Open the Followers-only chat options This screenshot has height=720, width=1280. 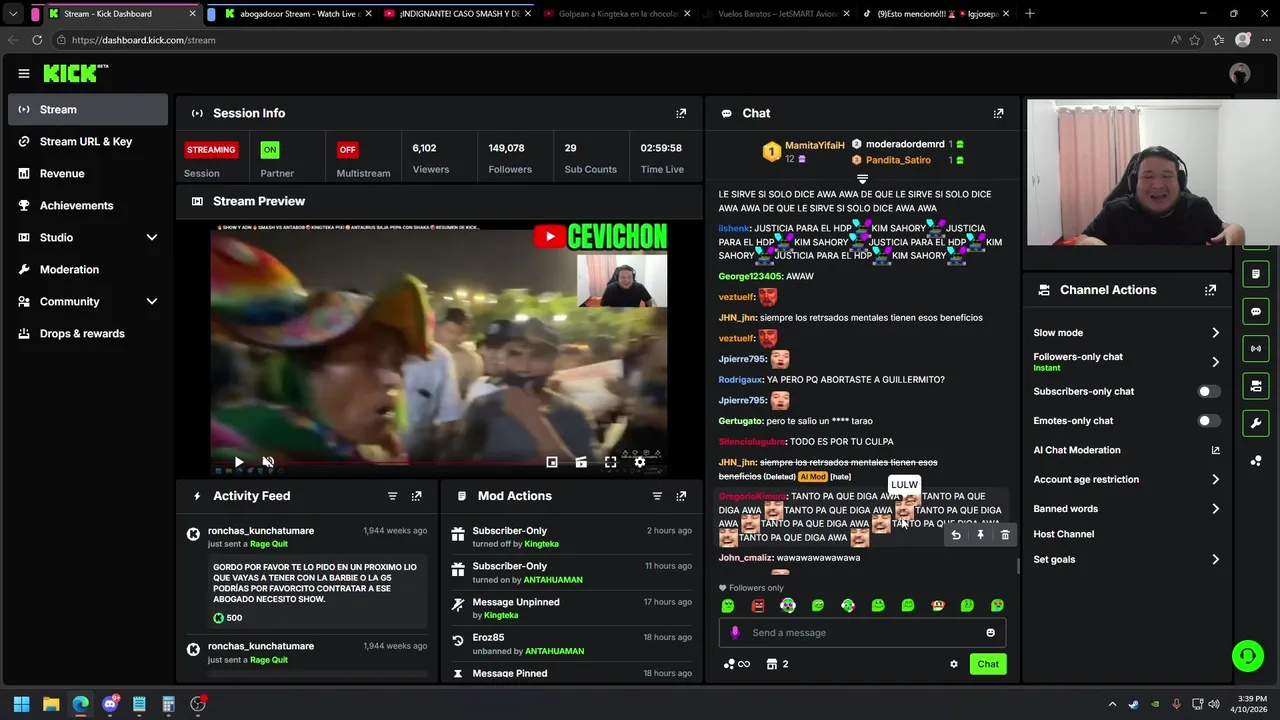click(x=1127, y=361)
